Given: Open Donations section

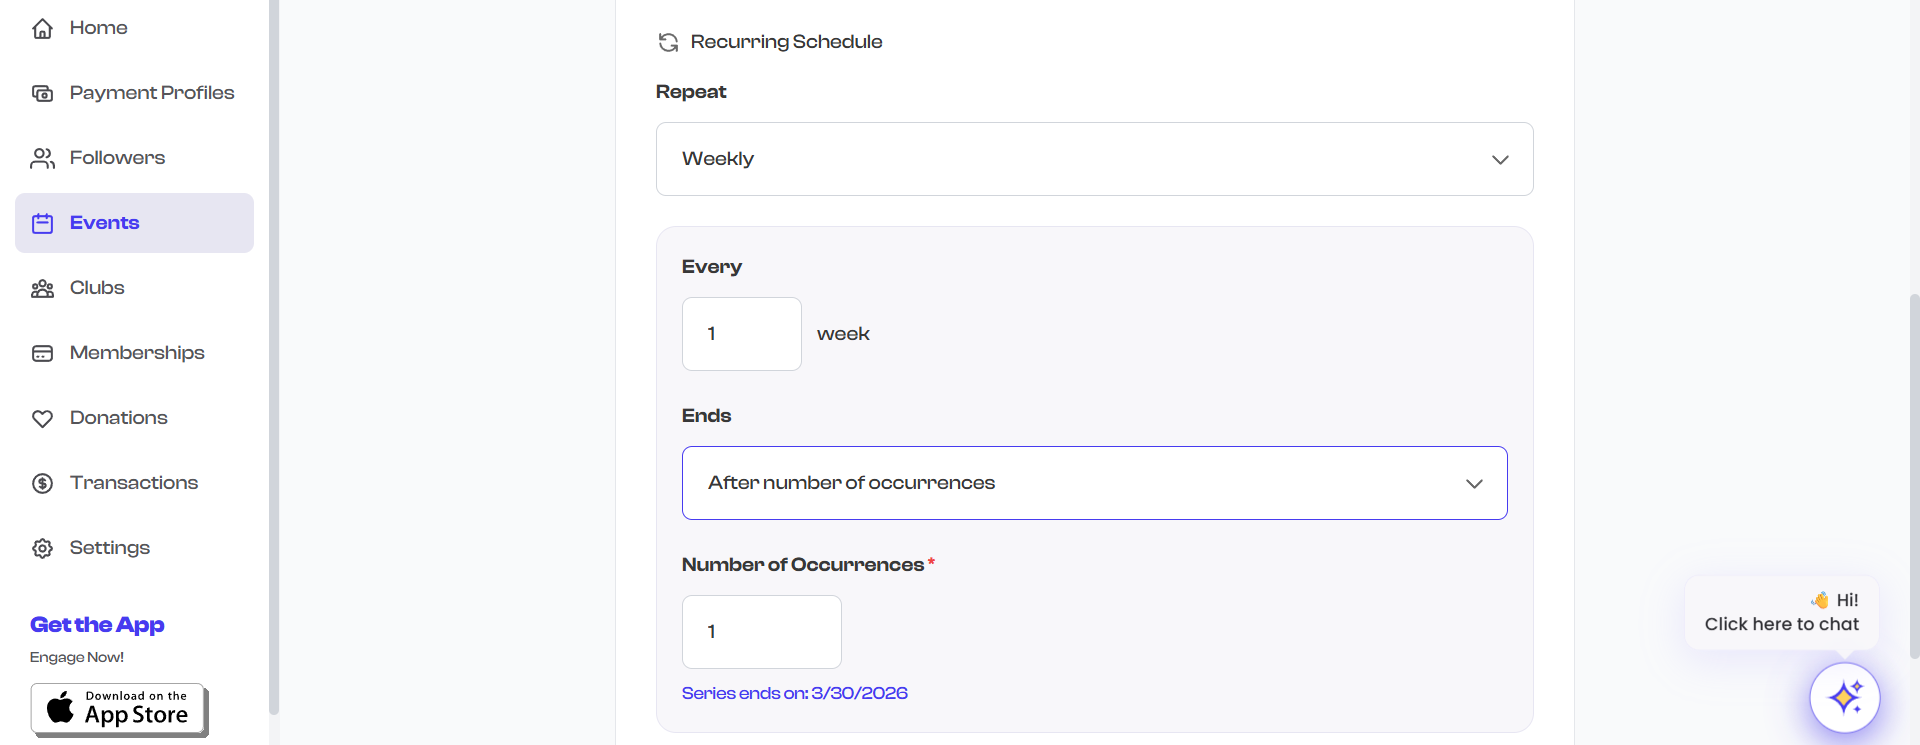Looking at the screenshot, I should (x=134, y=418).
